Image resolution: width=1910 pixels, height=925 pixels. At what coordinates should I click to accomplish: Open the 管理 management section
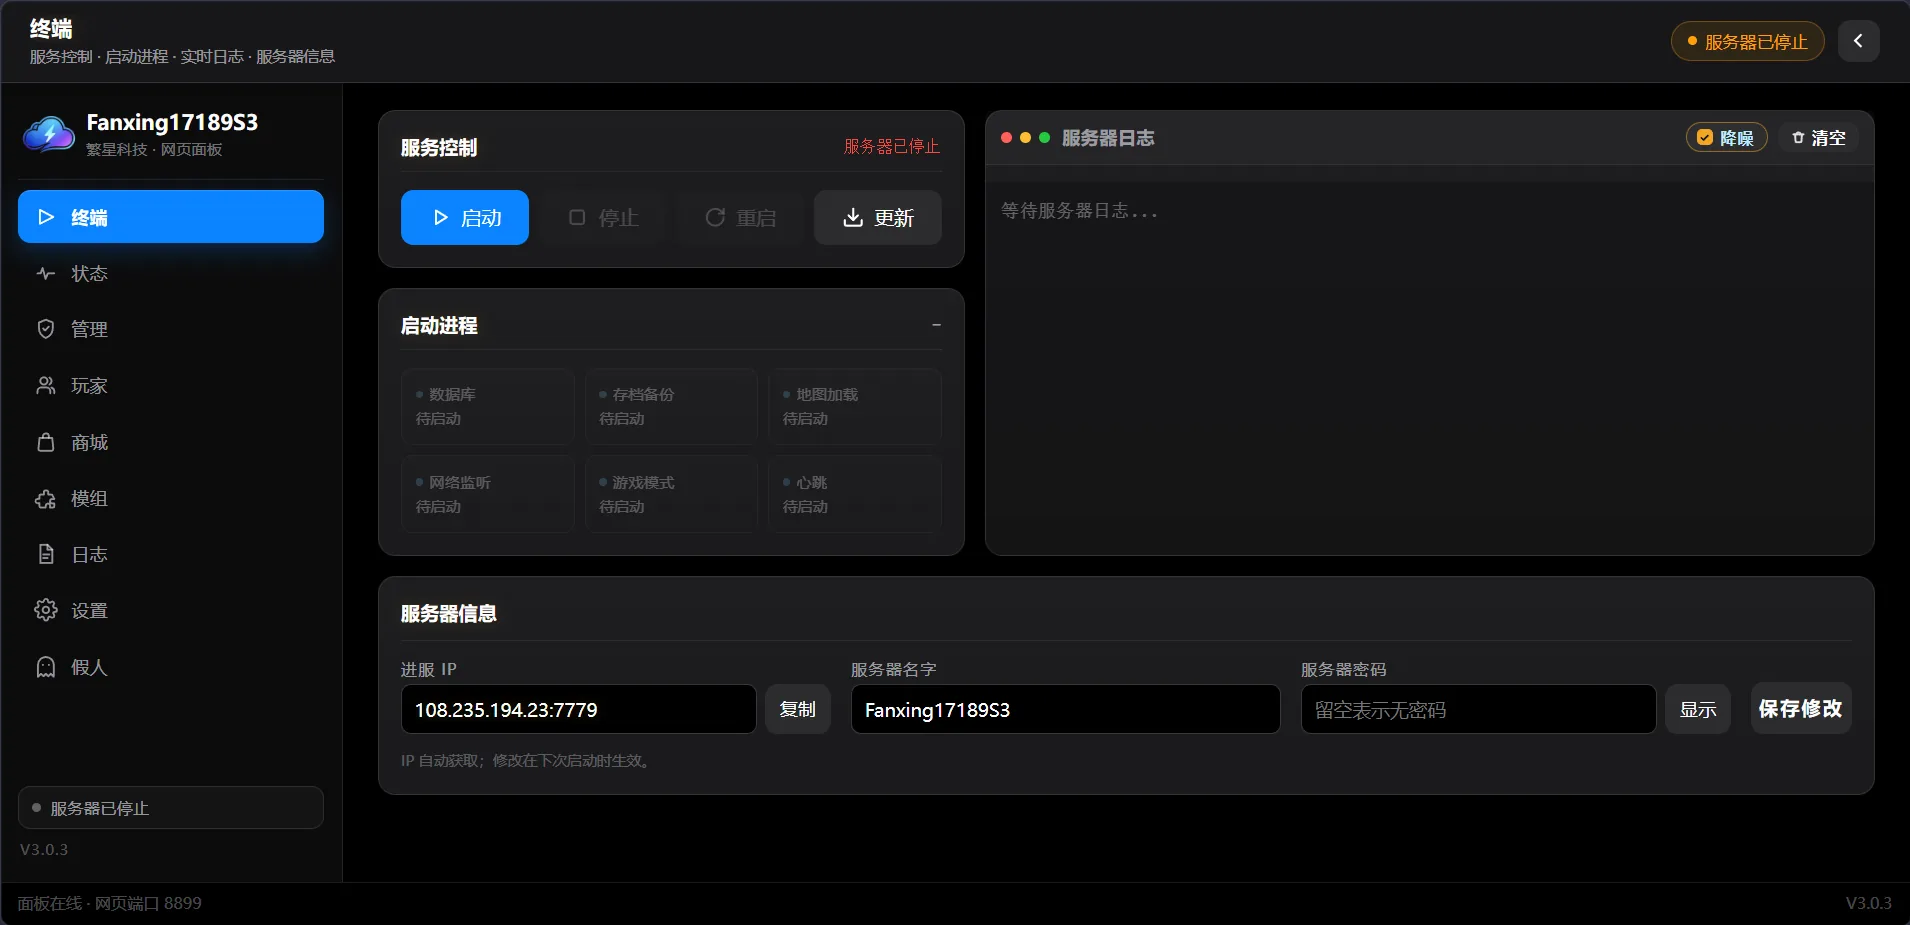point(171,329)
